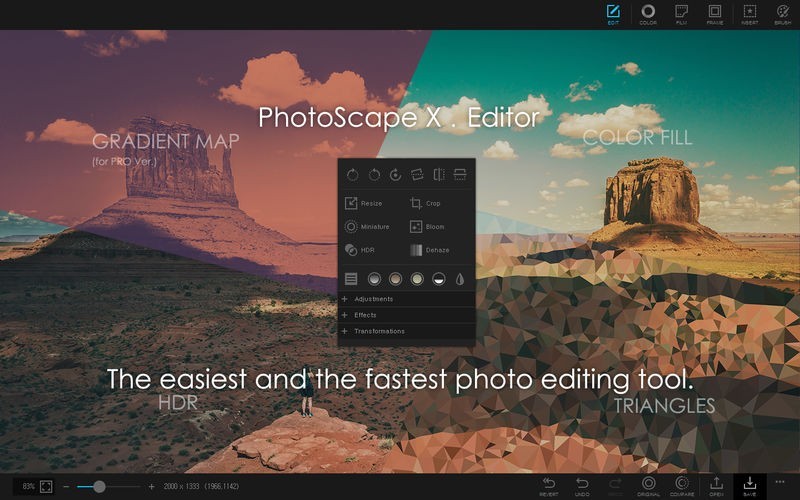This screenshot has width=800, height=500.
Task: Click the Save button
Action: tap(749, 487)
